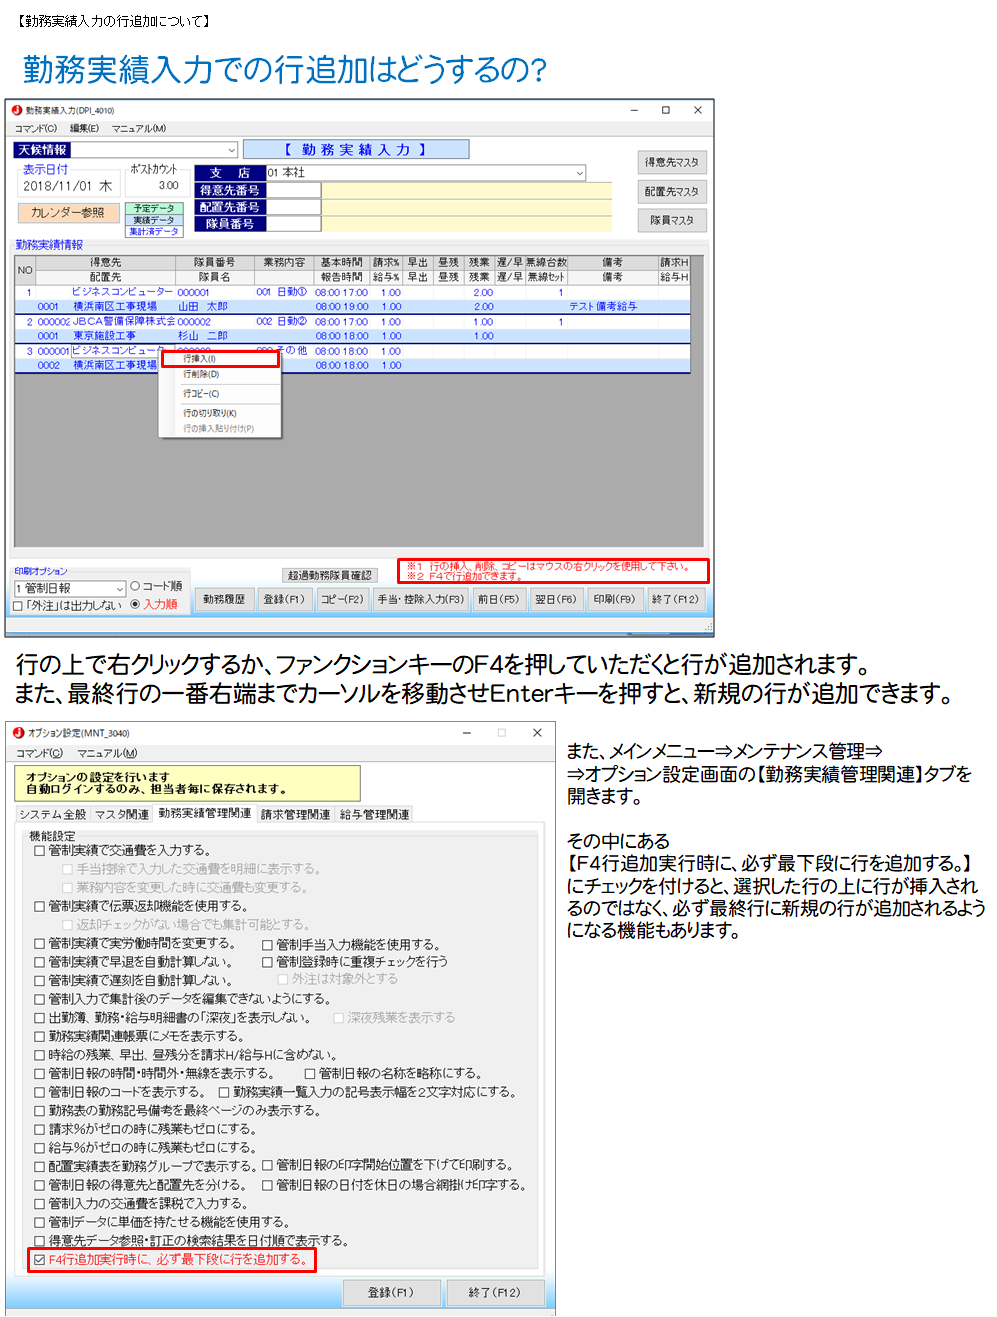Expand the 支店 branch dropdown
Screen dimensions: 997x1317
coord(579,173)
